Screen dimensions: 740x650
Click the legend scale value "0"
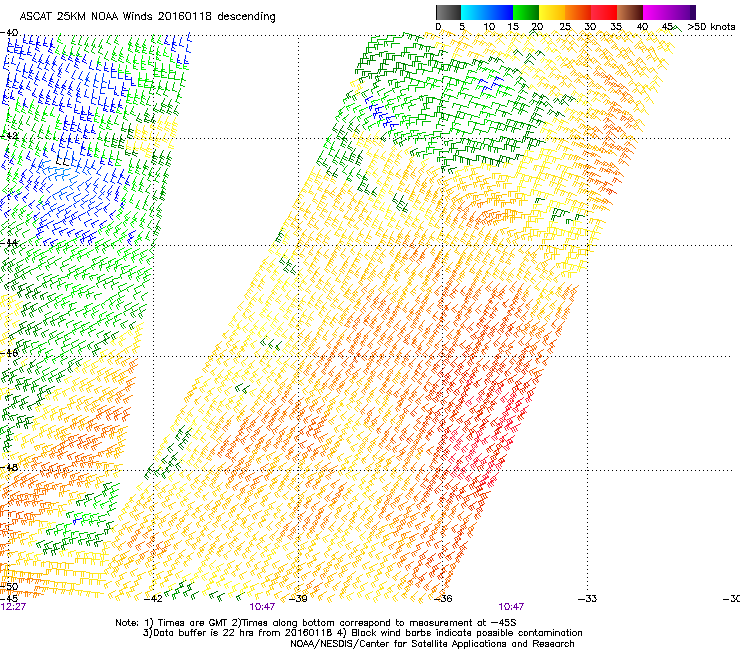438,27
